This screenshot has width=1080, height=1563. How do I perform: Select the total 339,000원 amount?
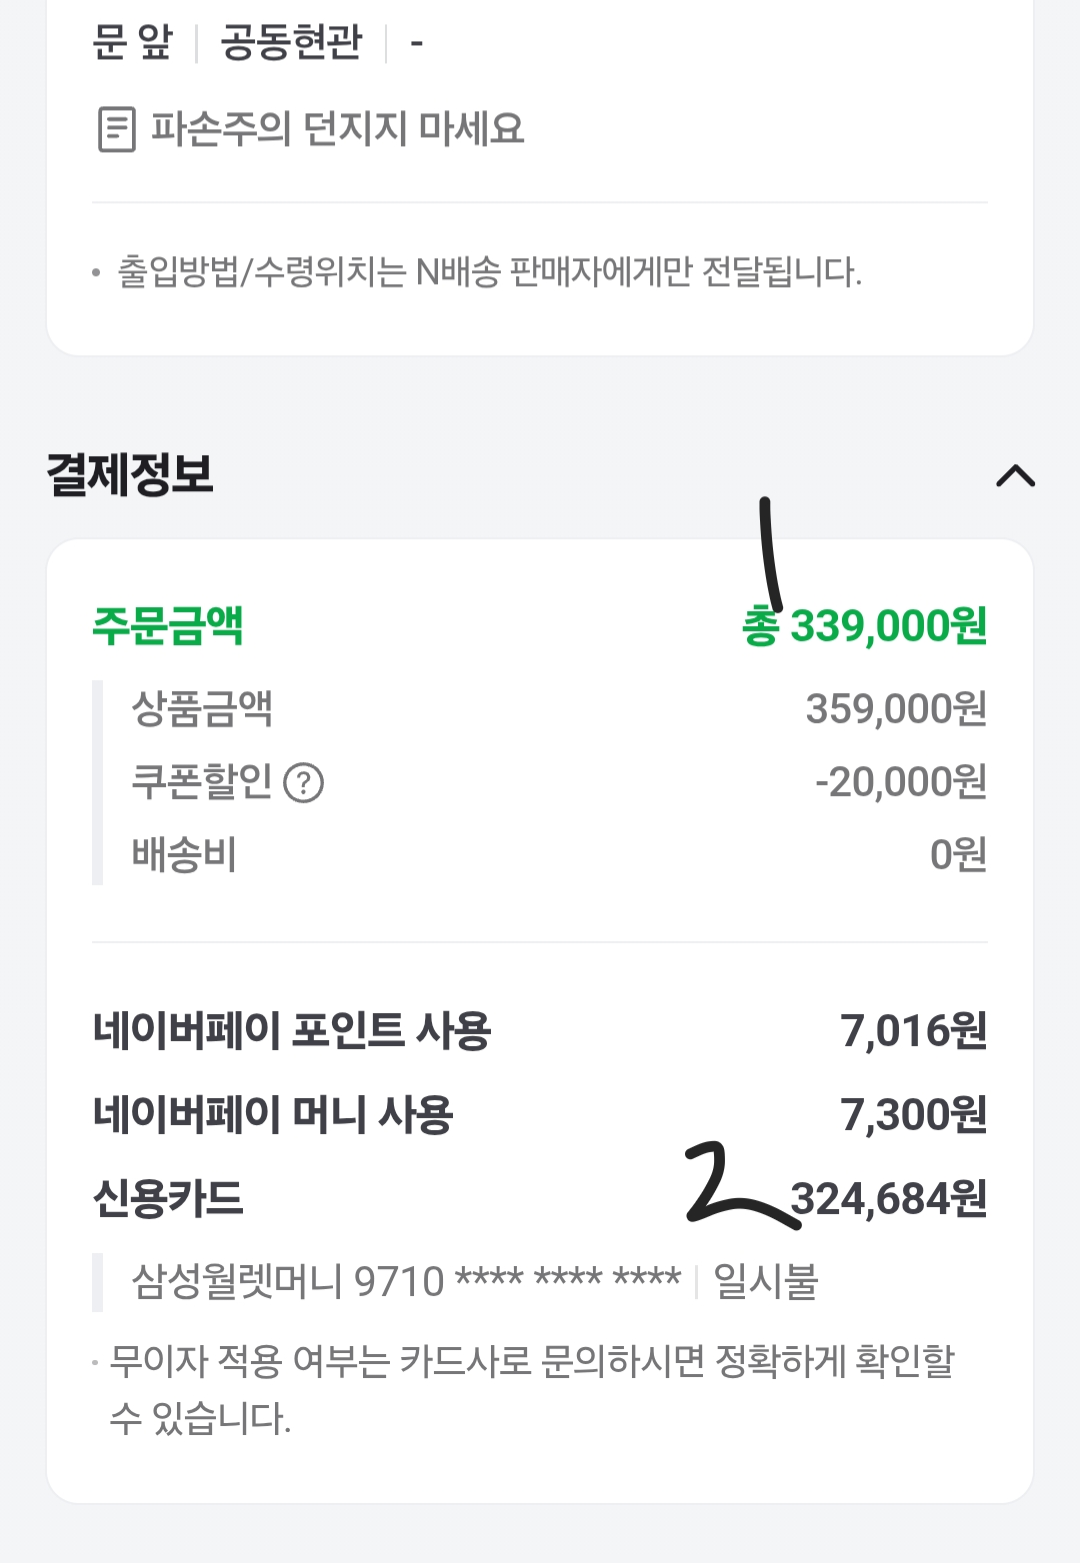(864, 626)
